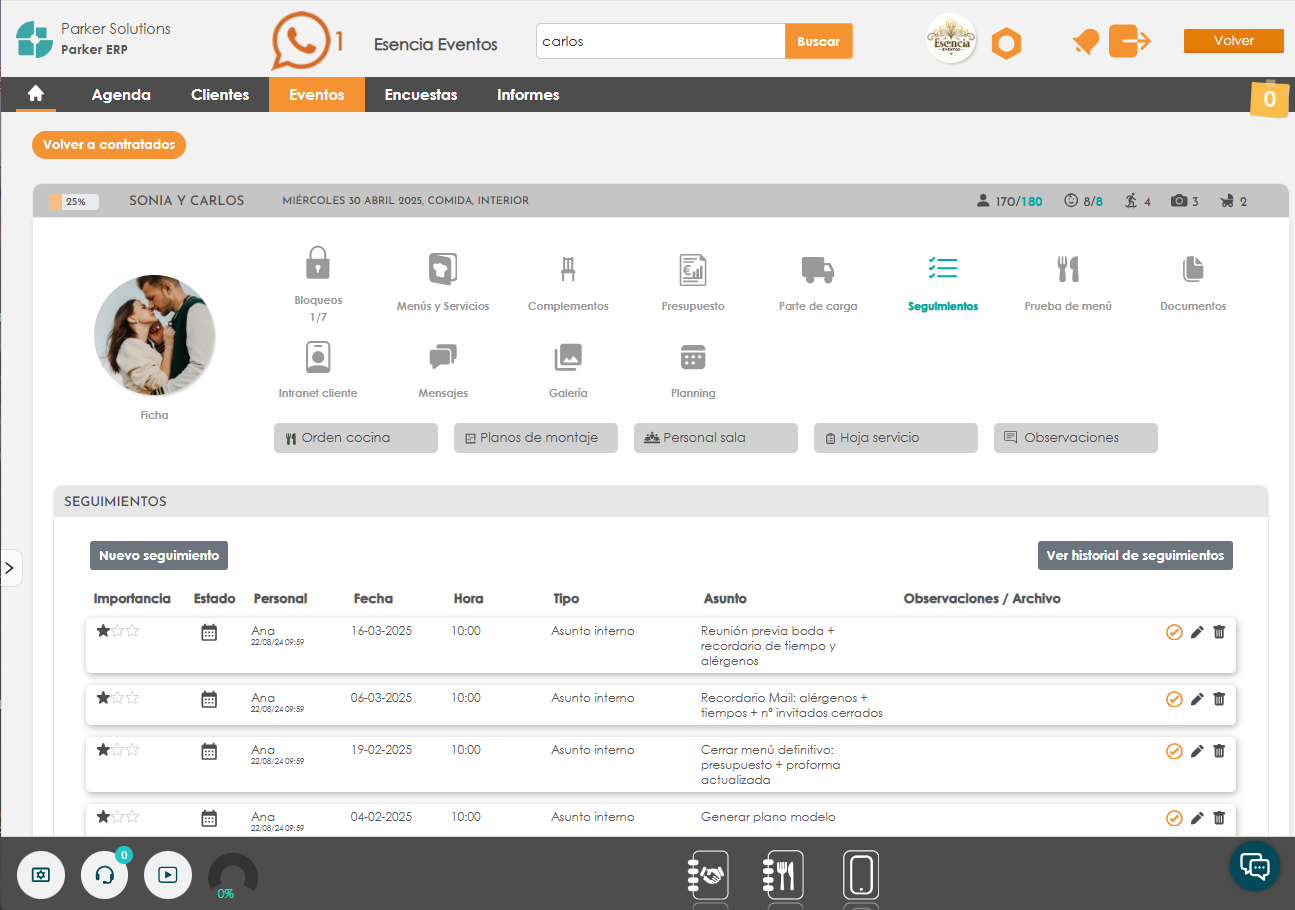
Task: Click the yellow sticky note counter
Action: pos(1269,98)
